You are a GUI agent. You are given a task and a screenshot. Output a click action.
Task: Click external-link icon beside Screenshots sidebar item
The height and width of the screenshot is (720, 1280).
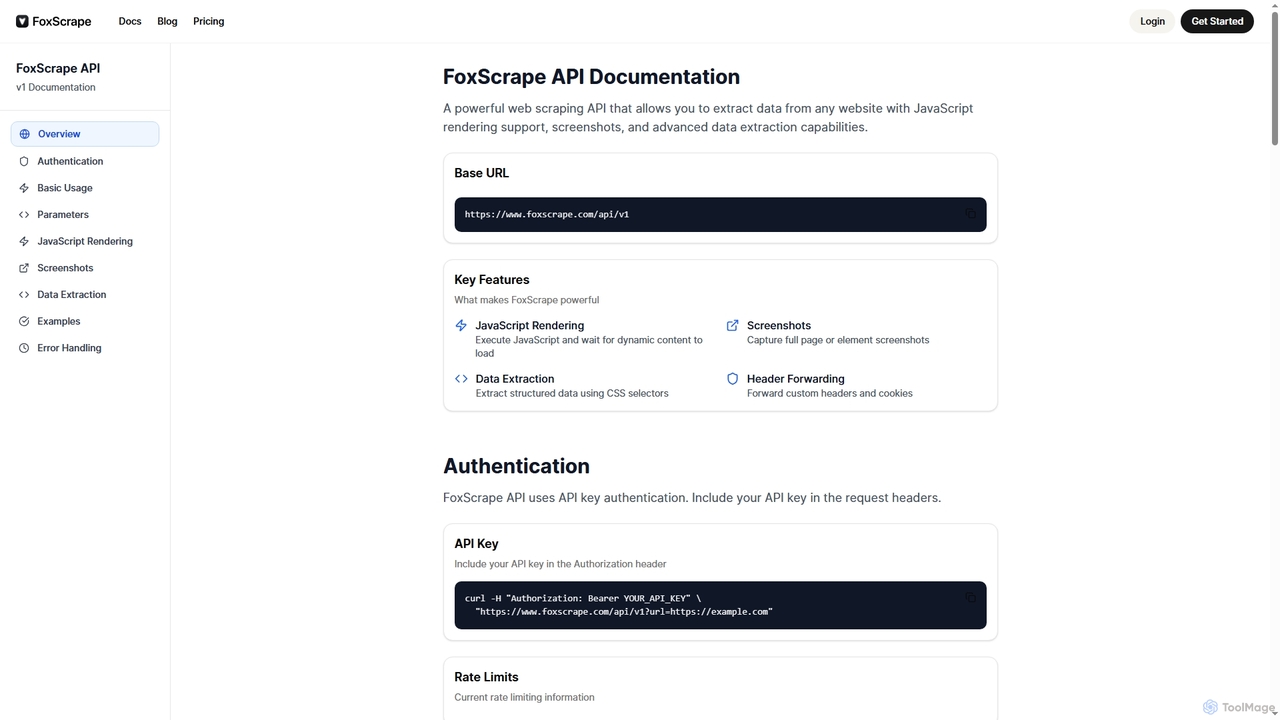(x=25, y=268)
